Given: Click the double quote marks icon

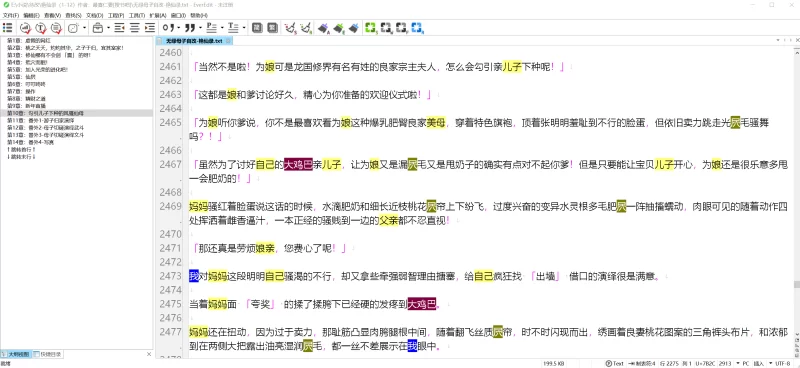Looking at the screenshot, I should pos(190,27).
